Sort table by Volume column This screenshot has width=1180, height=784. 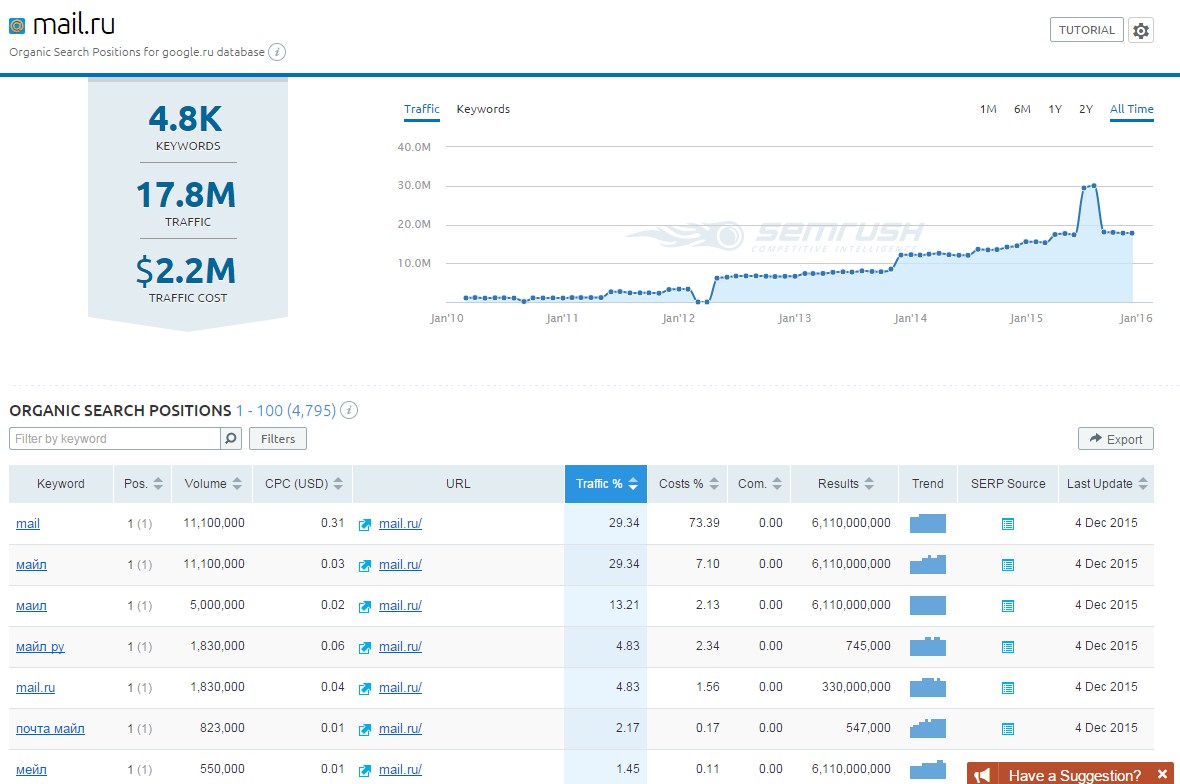point(213,484)
